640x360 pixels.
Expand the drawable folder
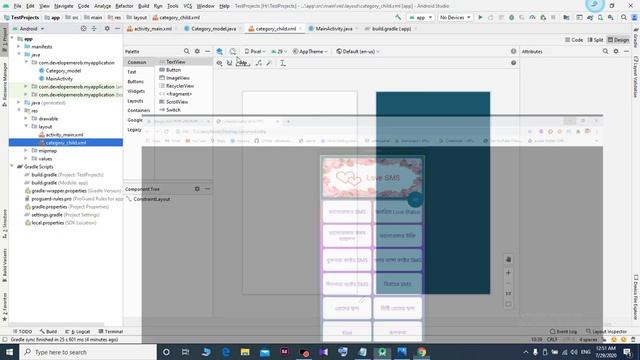pyautogui.click(x=26, y=118)
